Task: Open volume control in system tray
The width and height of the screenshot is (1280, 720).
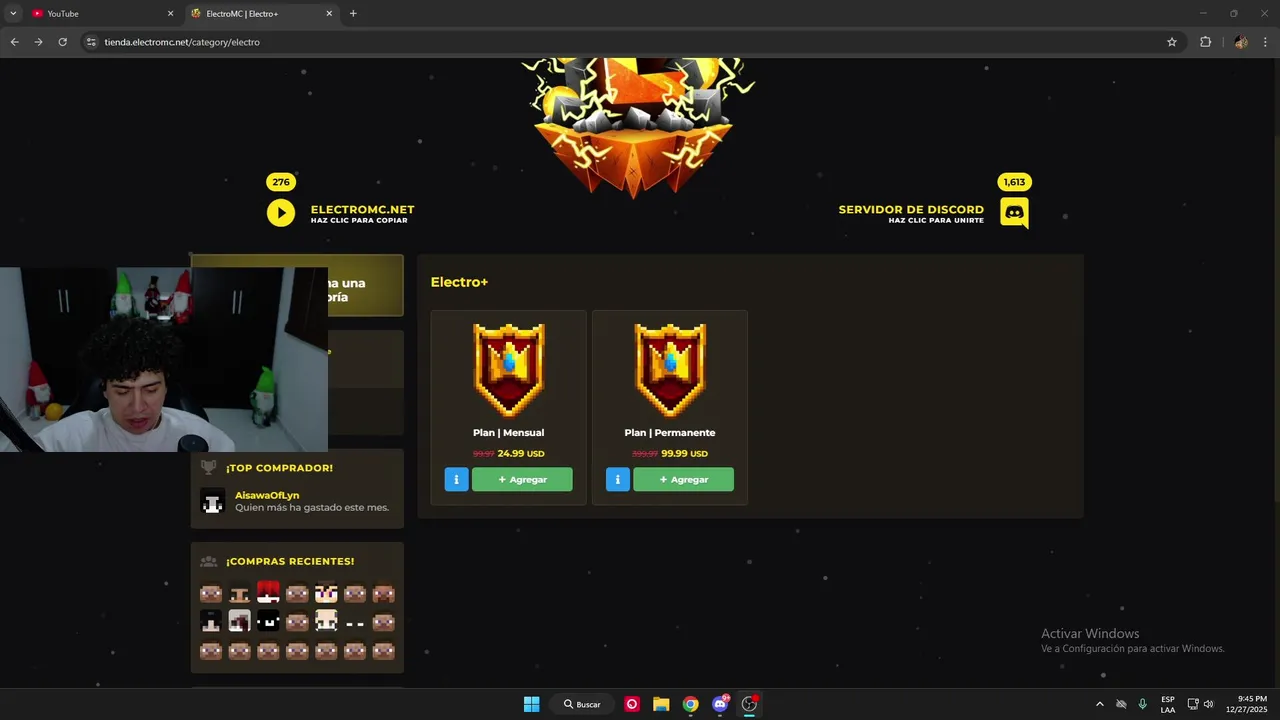Action: click(1208, 704)
